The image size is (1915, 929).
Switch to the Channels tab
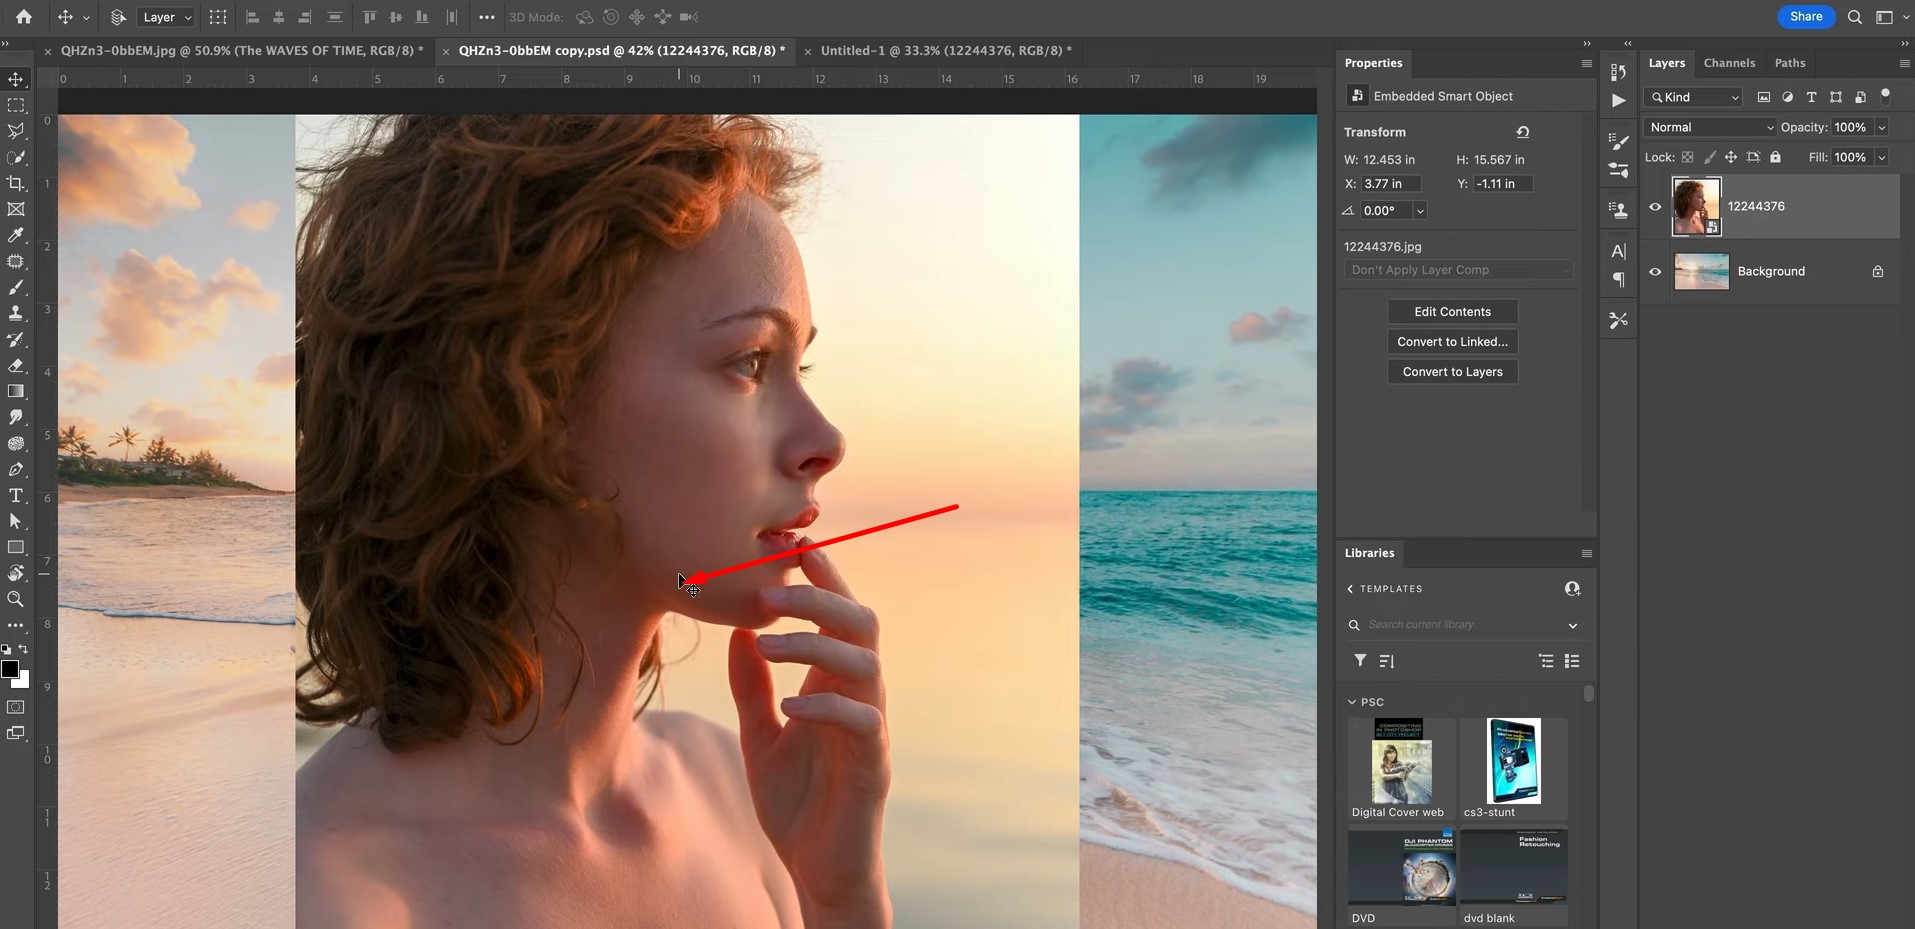click(1729, 63)
